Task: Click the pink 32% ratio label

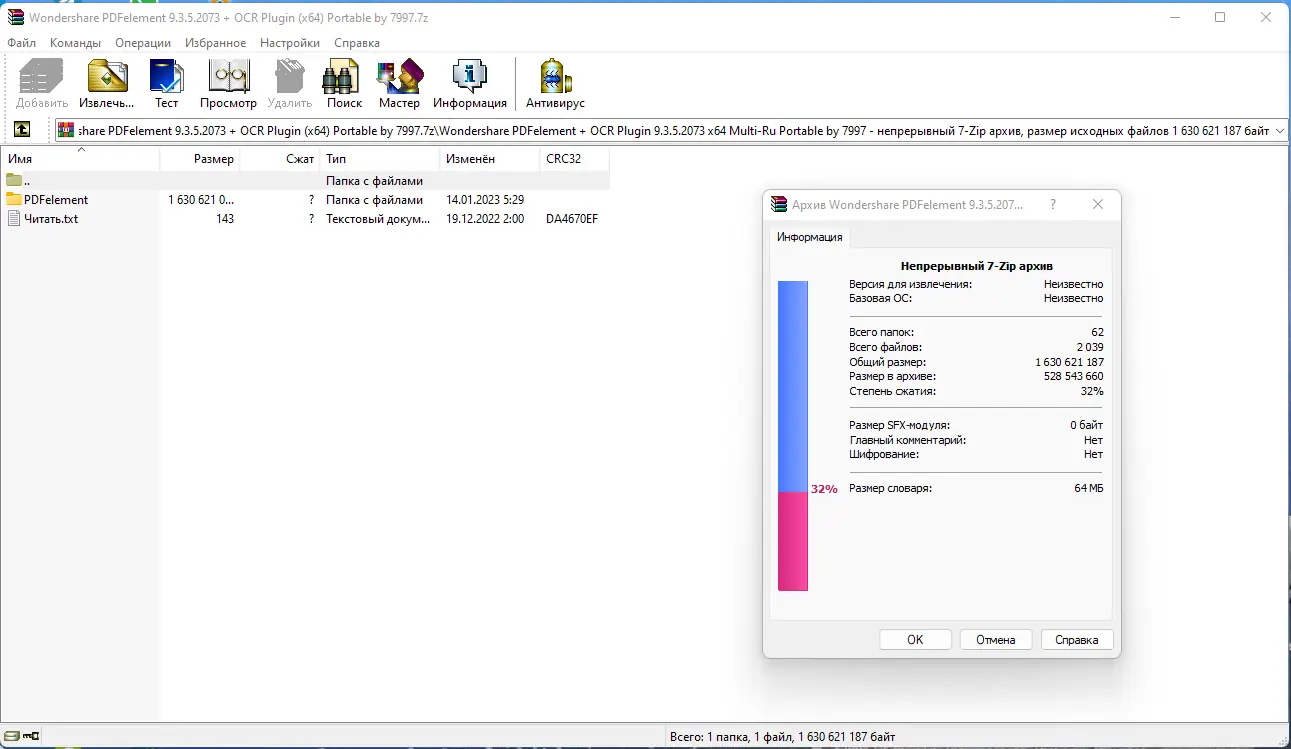Action: (x=824, y=490)
